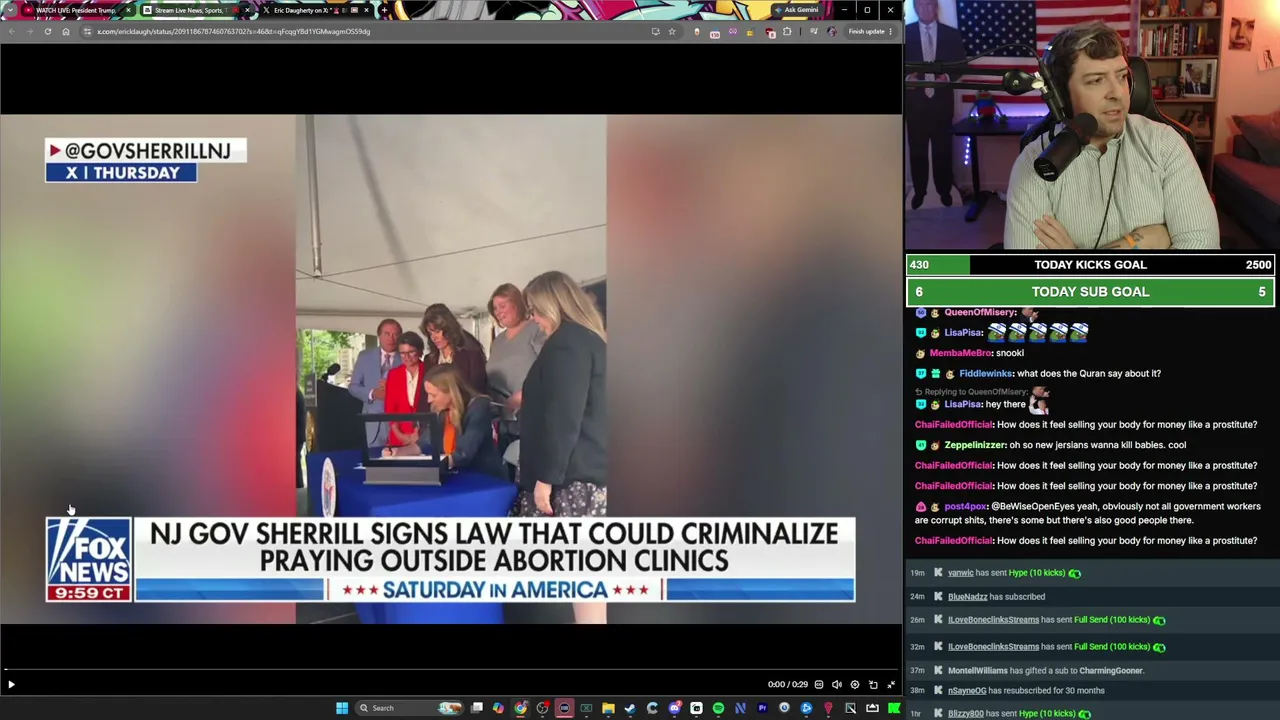1280x720 pixels.
Task: Mute the video with the speaker icon
Action: click(837, 685)
